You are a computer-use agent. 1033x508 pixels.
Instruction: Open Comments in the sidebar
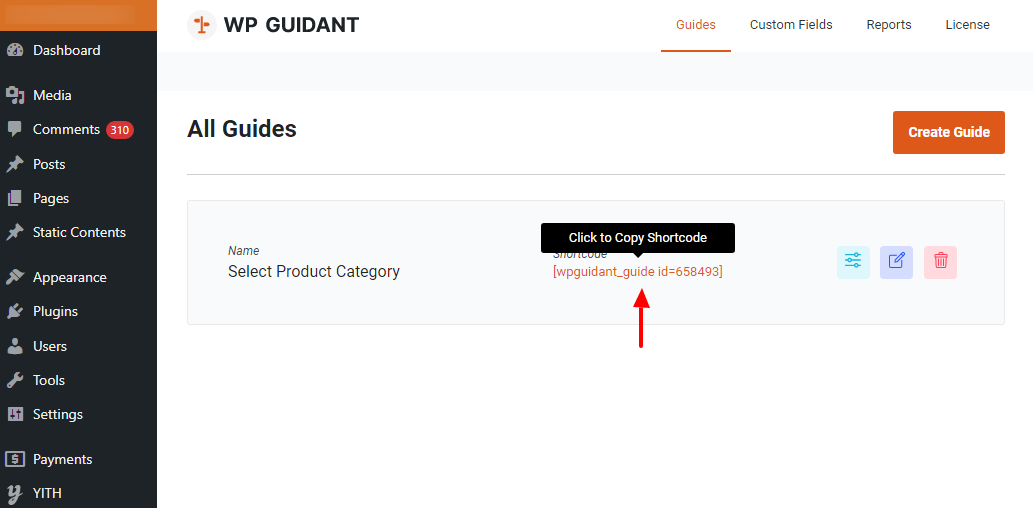[66, 129]
